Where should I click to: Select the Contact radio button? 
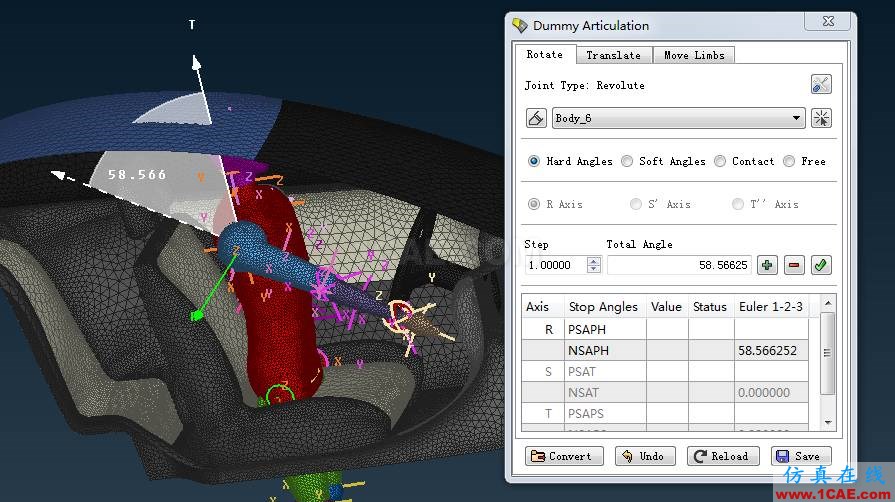(720, 161)
